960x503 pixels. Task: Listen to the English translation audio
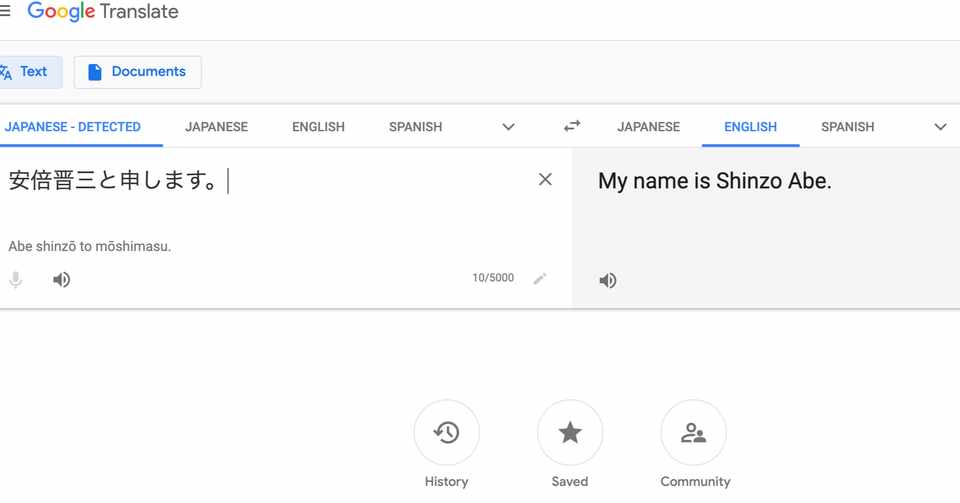point(608,281)
